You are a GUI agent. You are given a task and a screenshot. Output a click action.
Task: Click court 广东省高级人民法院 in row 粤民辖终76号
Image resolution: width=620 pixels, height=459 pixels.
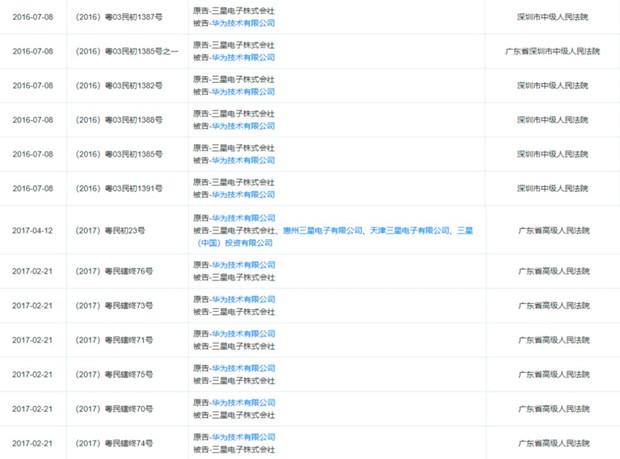(x=554, y=271)
